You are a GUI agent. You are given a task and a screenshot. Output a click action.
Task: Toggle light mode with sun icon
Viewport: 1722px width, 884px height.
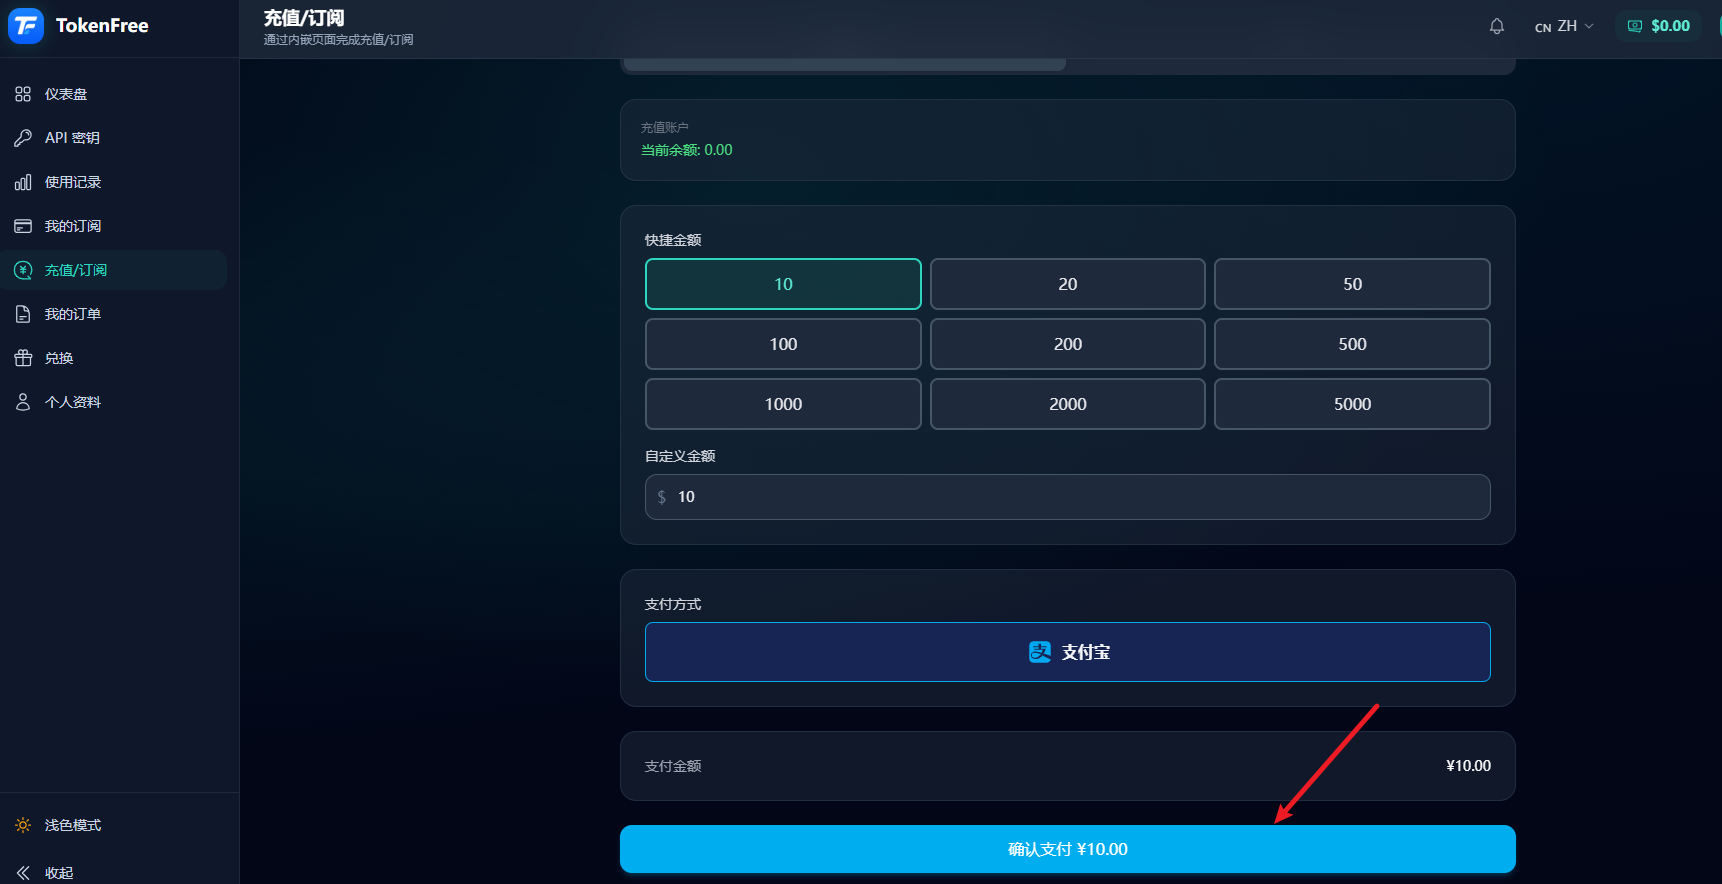(x=23, y=825)
